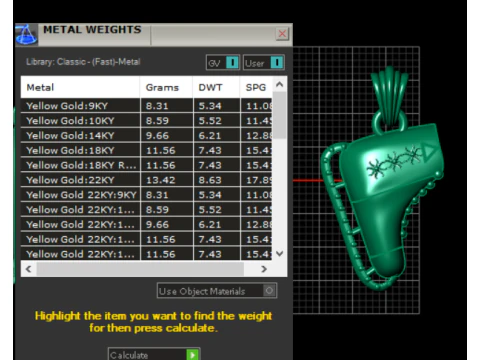Click the DWT column header
The image size is (480, 360).
point(216,87)
